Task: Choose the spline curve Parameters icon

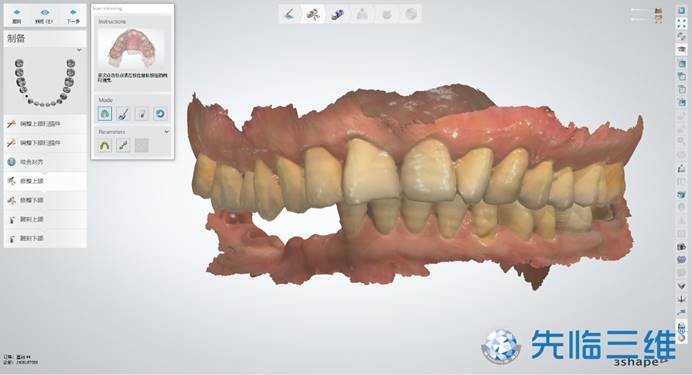Action: coord(124,145)
